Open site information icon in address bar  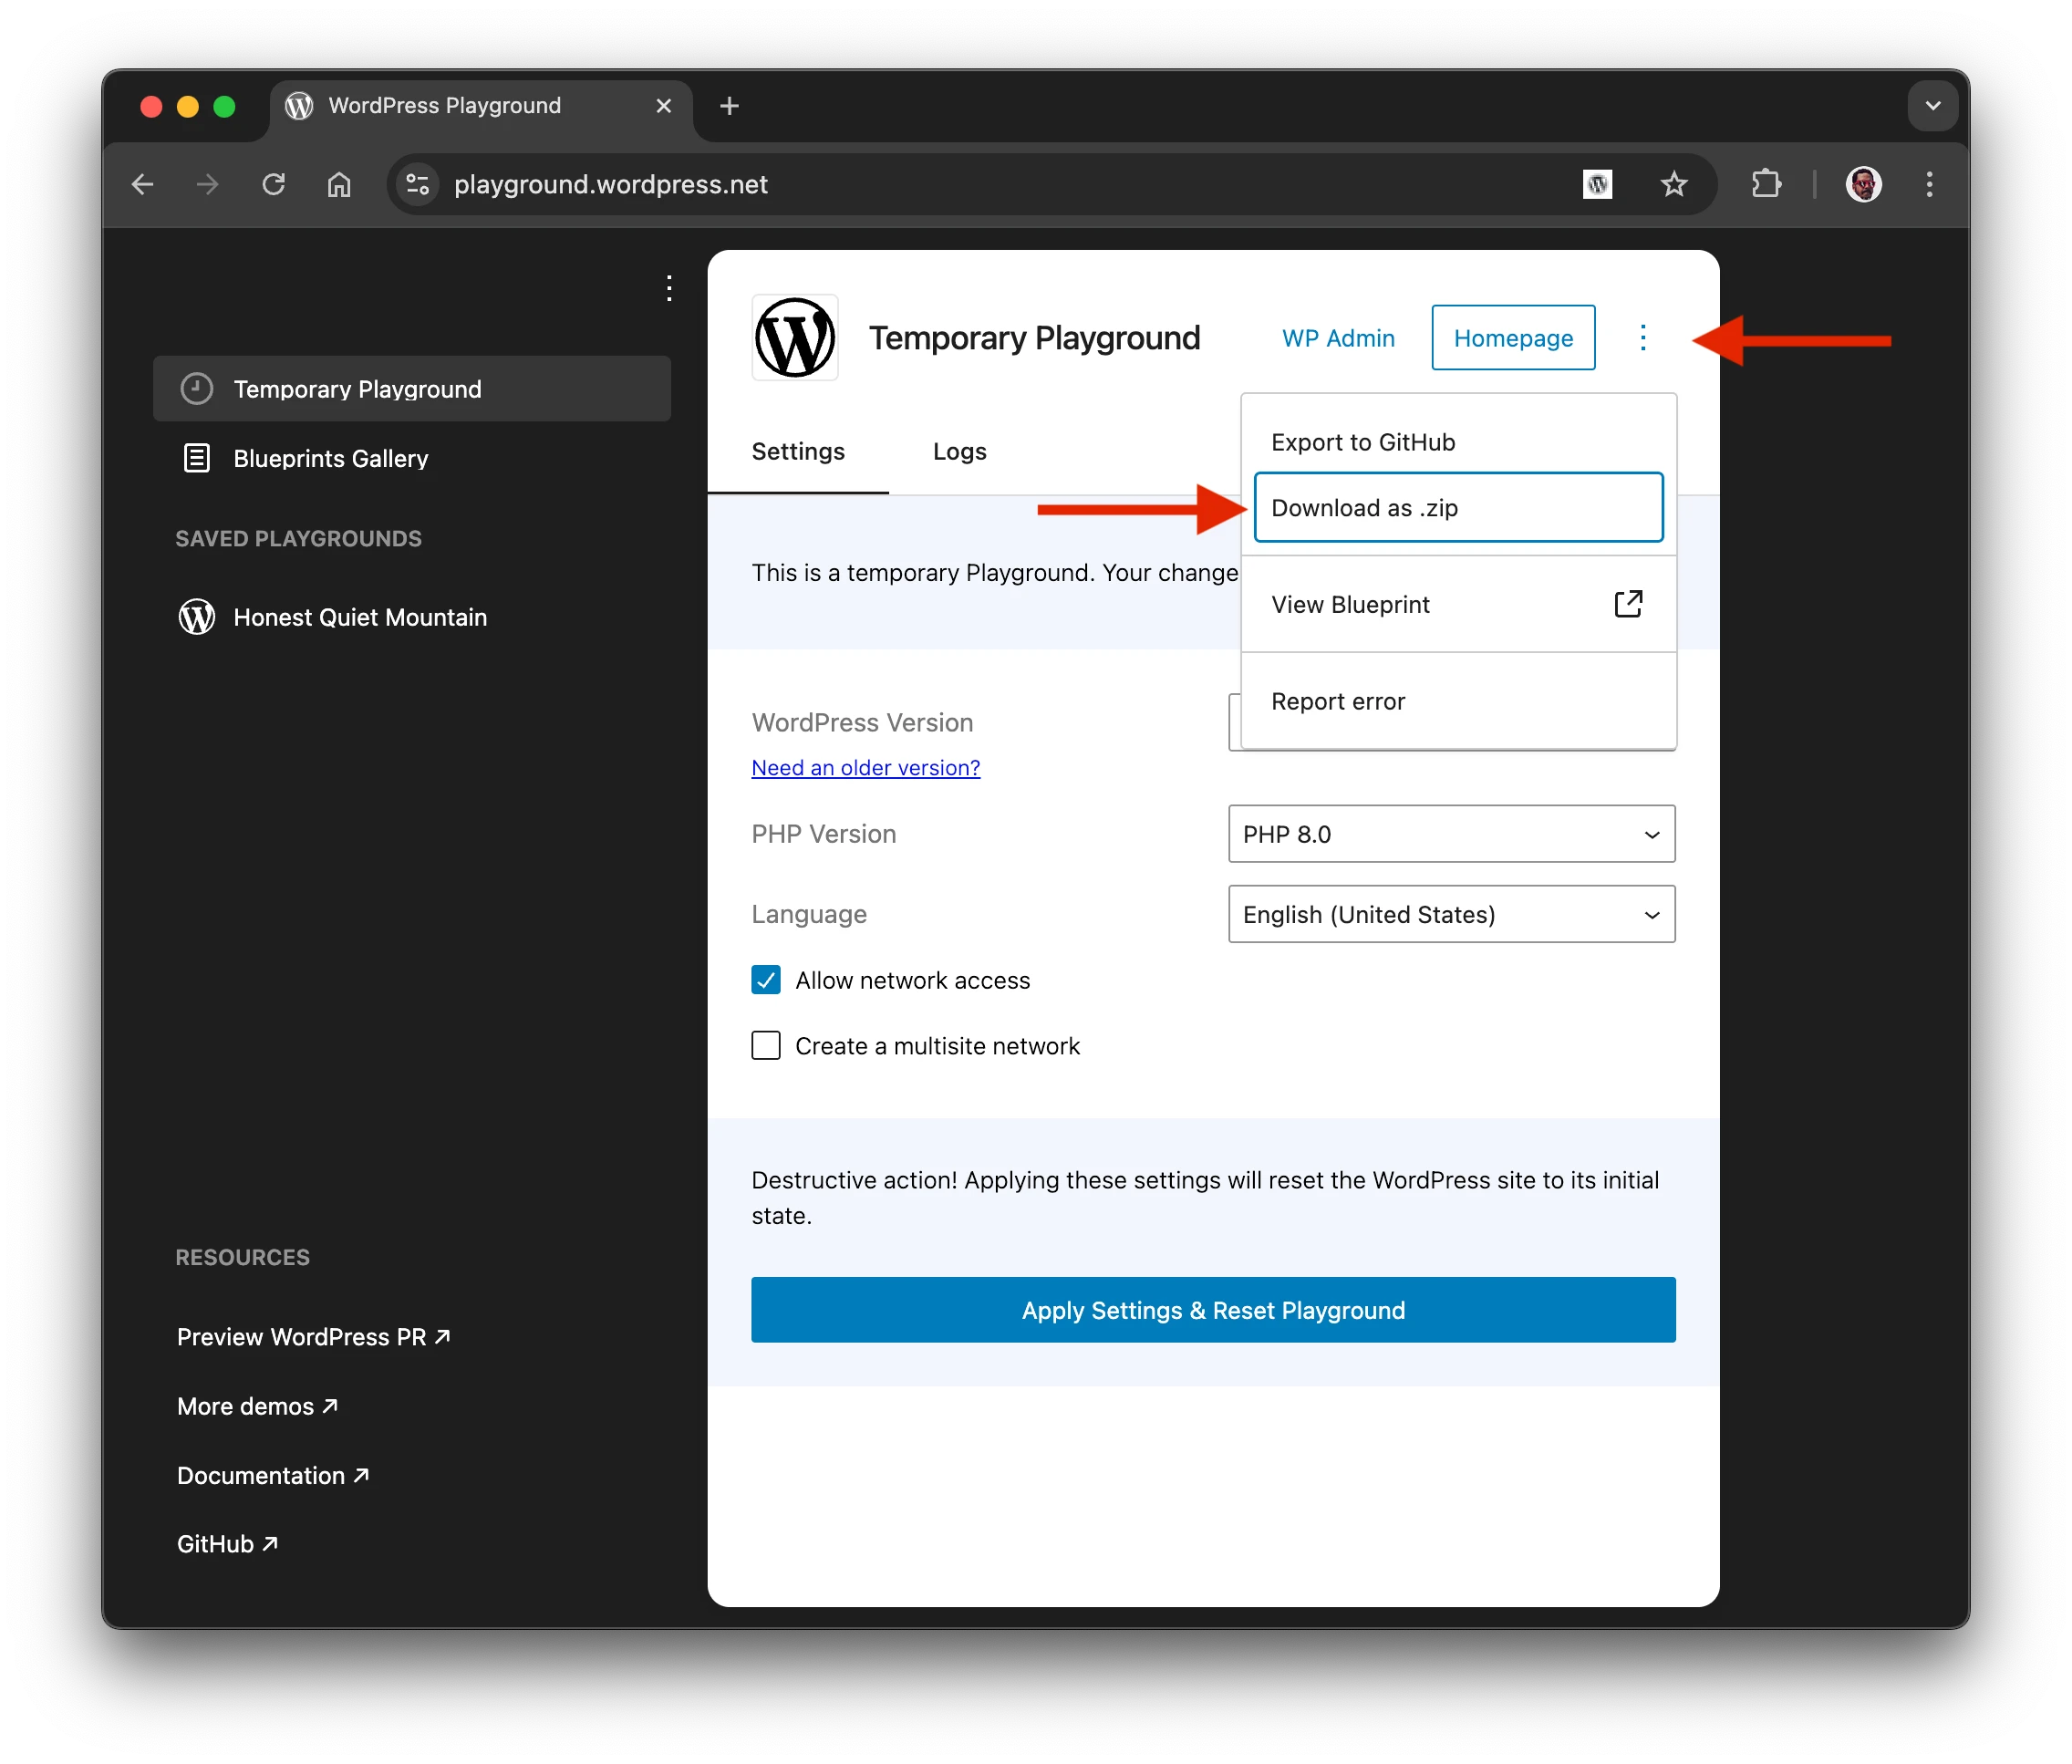(418, 184)
